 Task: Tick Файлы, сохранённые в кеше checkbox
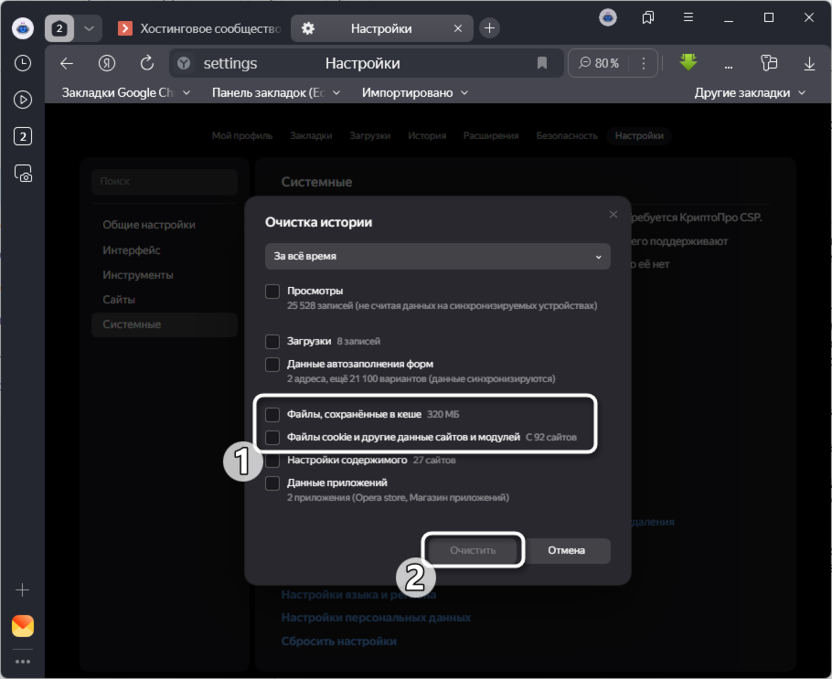coord(272,414)
